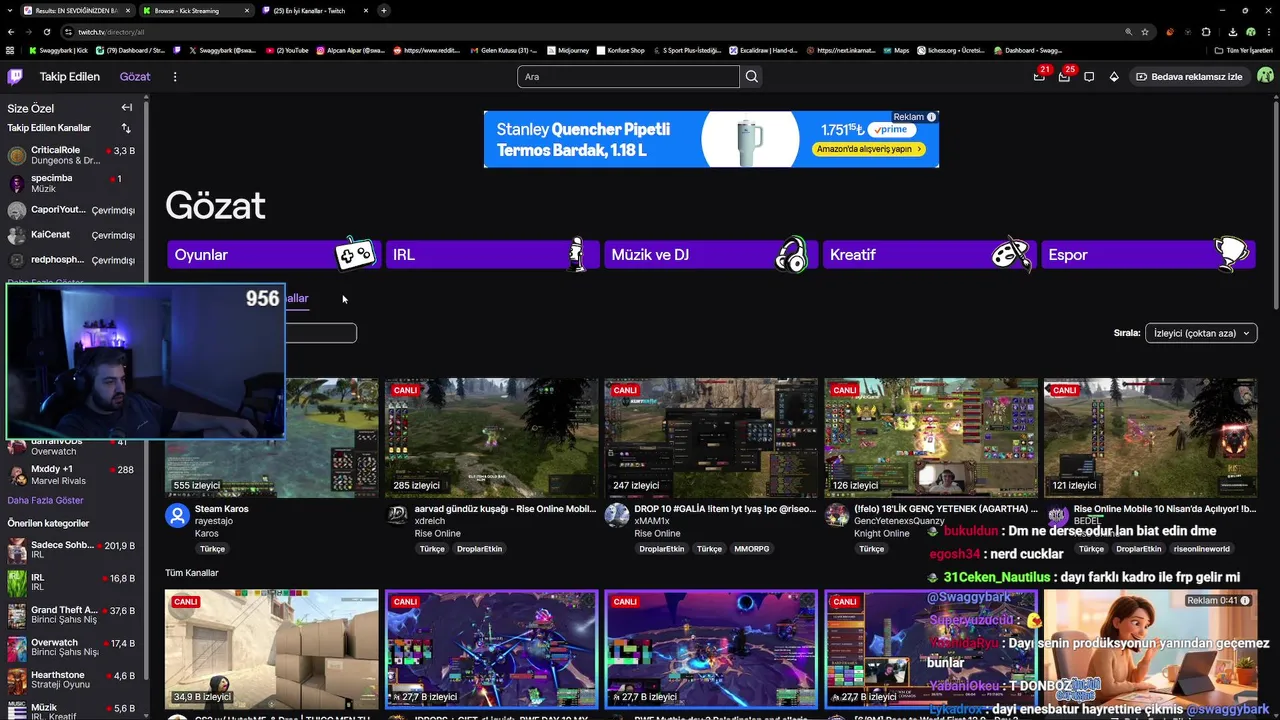Click DroplarEtkin tag under xdreich stream

479,549
